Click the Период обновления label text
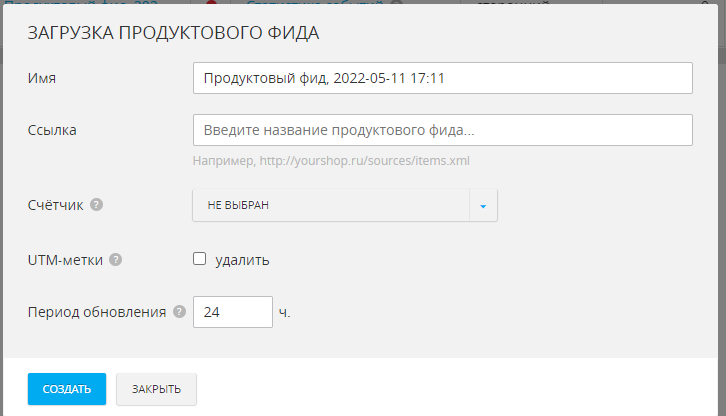Viewport: 726px width, 416px height. pos(96,312)
